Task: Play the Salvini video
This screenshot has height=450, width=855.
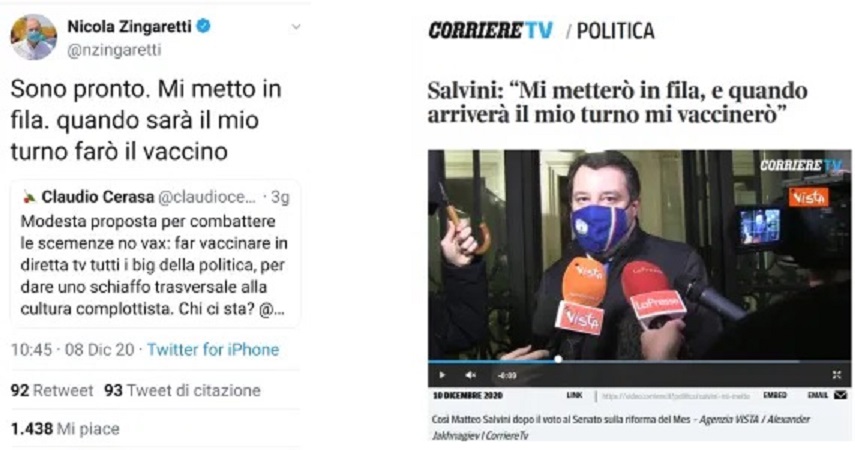Action: 442,375
